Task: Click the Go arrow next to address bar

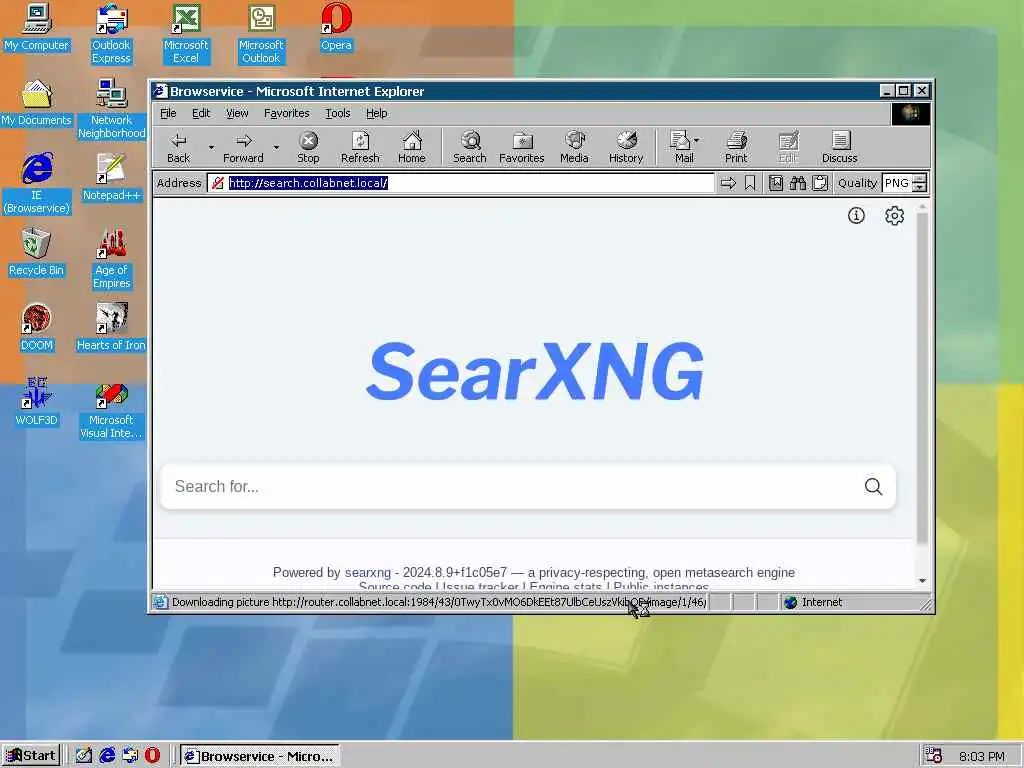Action: [x=728, y=184]
